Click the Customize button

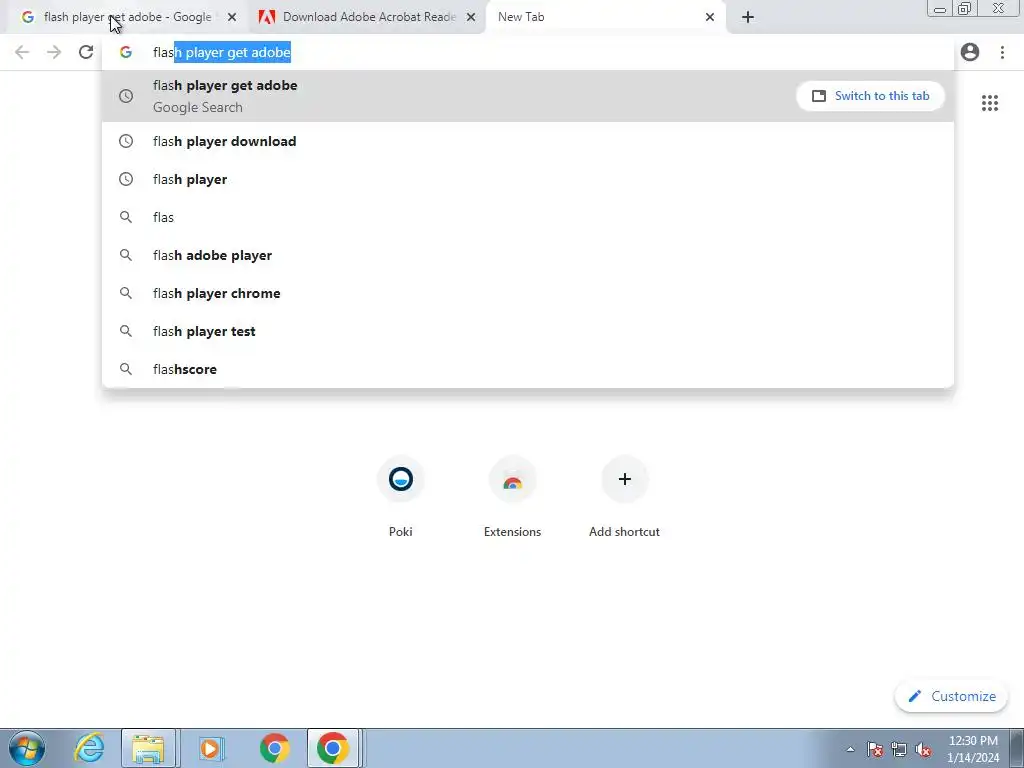point(952,696)
